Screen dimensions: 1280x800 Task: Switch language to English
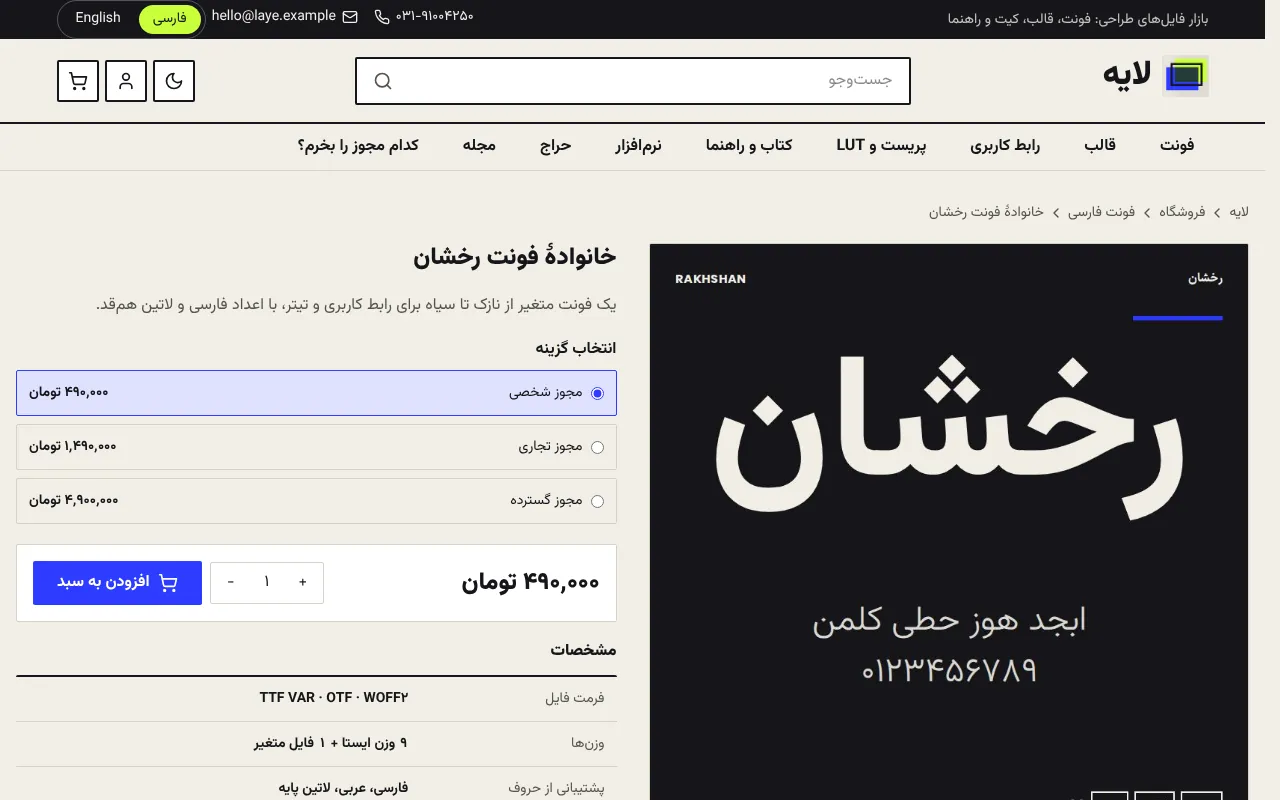(98, 18)
